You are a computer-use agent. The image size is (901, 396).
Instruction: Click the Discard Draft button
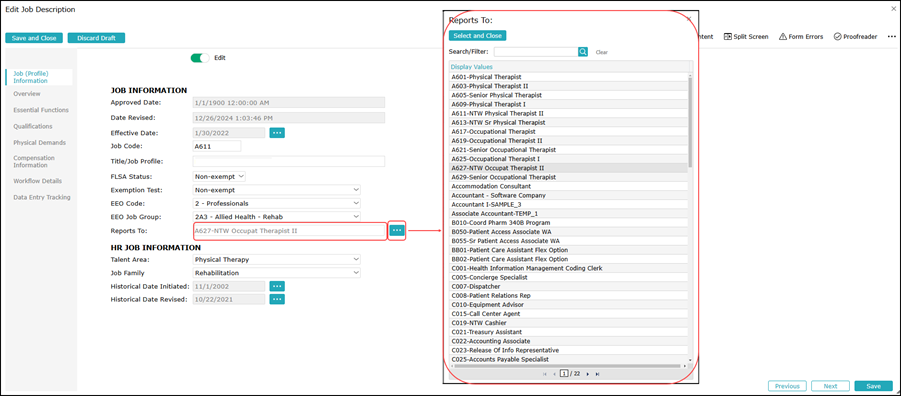click(96, 38)
